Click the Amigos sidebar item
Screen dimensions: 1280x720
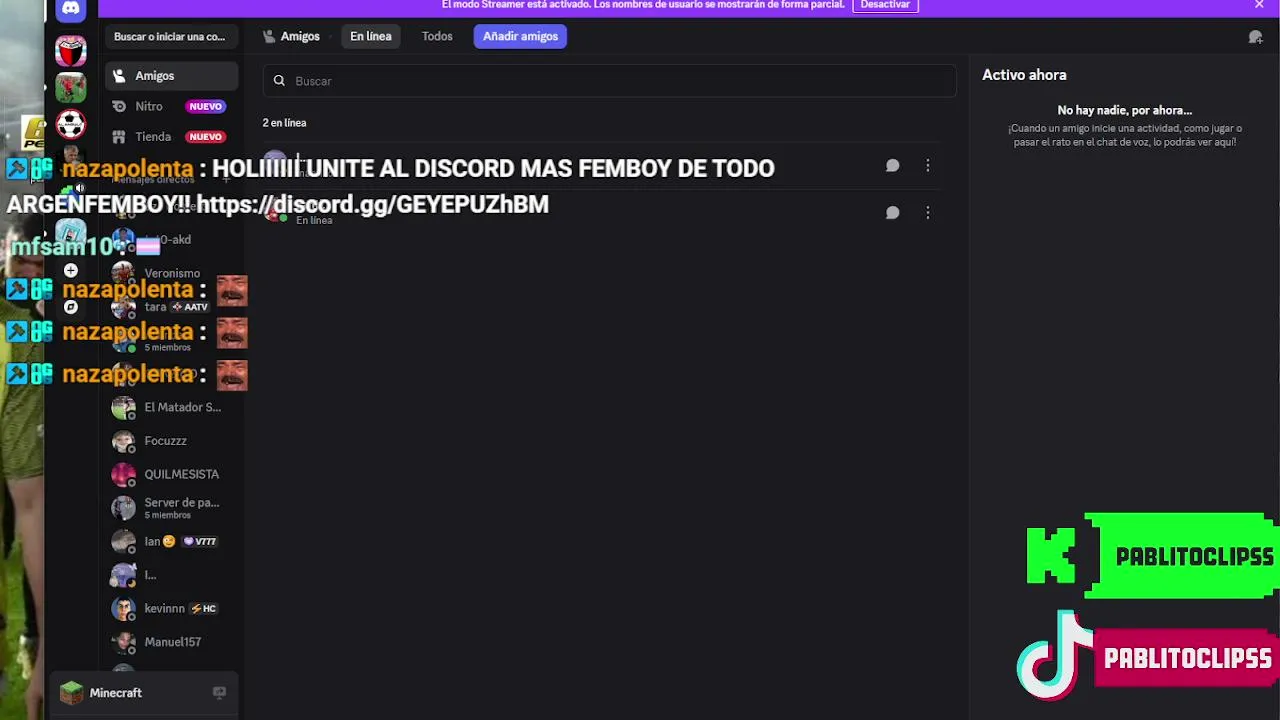click(x=172, y=76)
